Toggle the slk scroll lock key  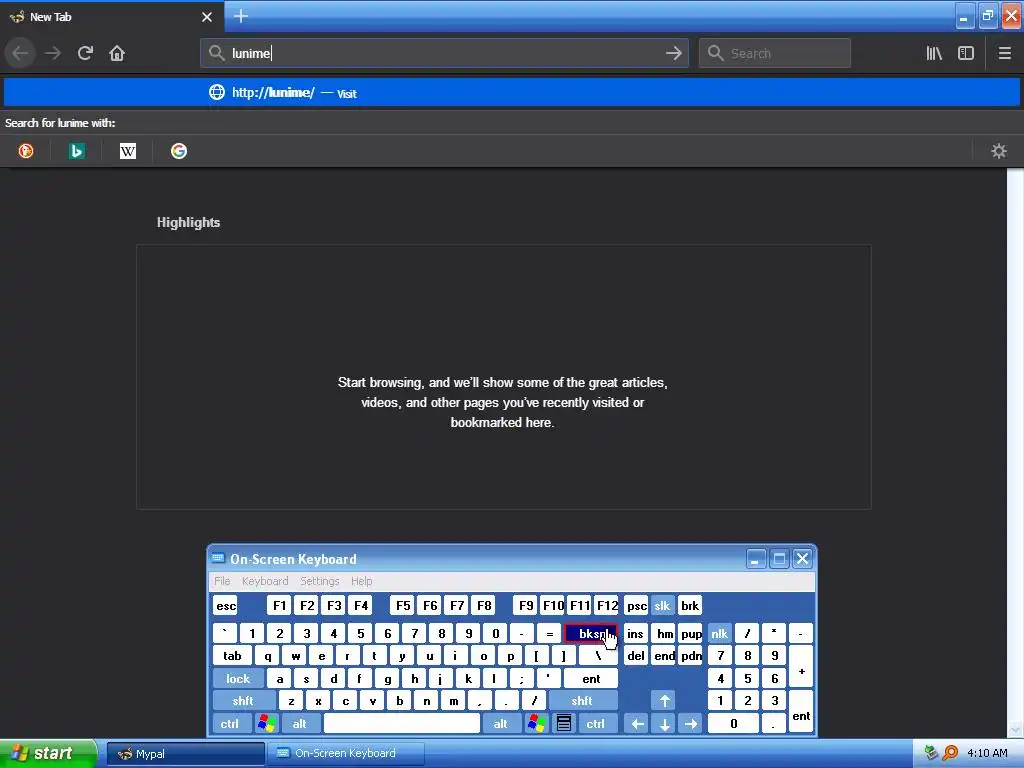coord(662,605)
